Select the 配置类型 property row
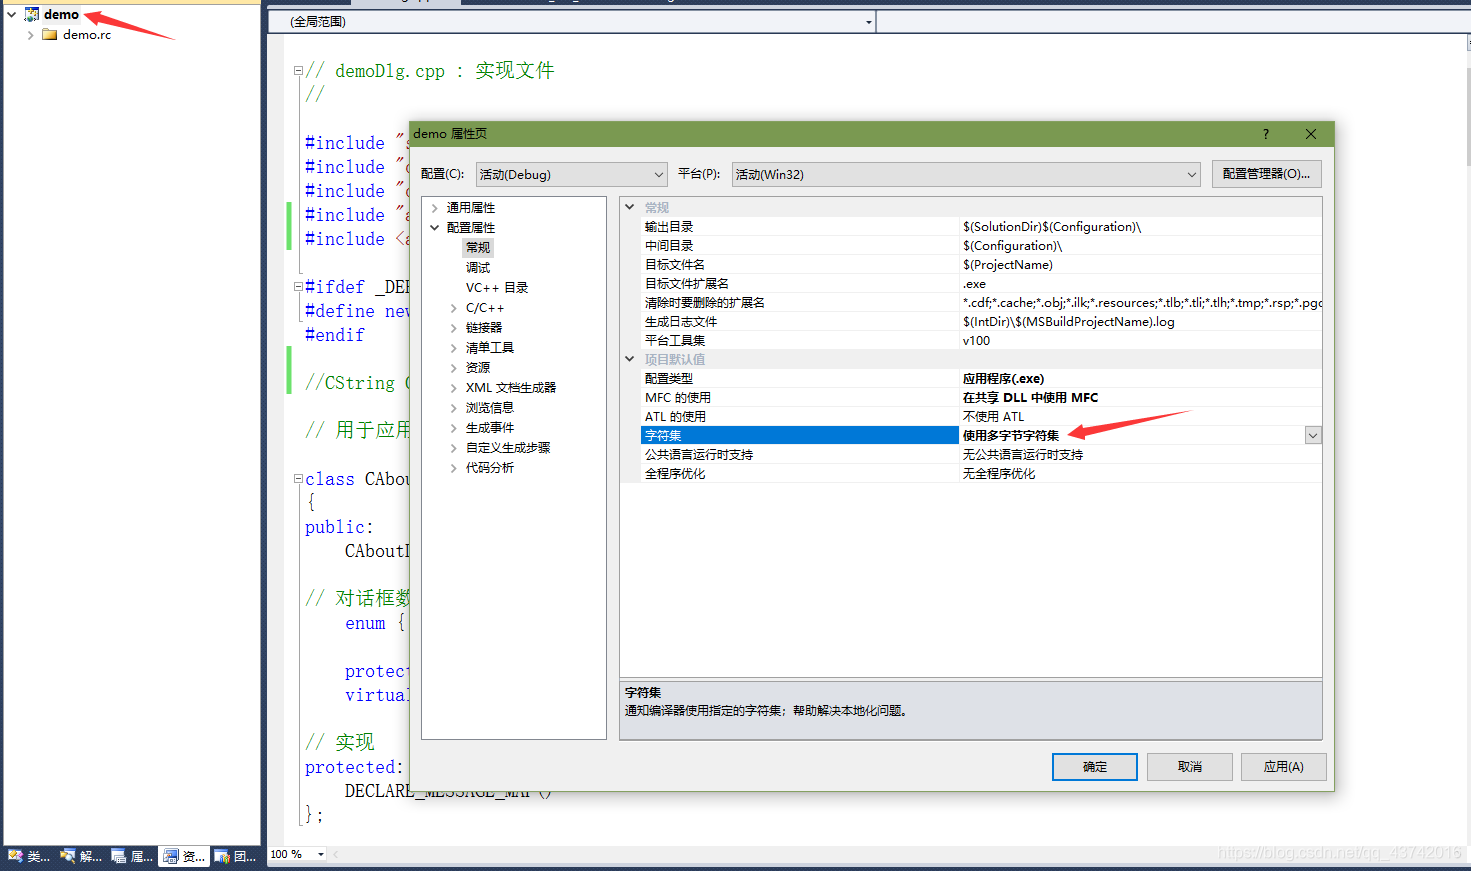Viewport: 1471px width, 871px height. (x=981, y=379)
